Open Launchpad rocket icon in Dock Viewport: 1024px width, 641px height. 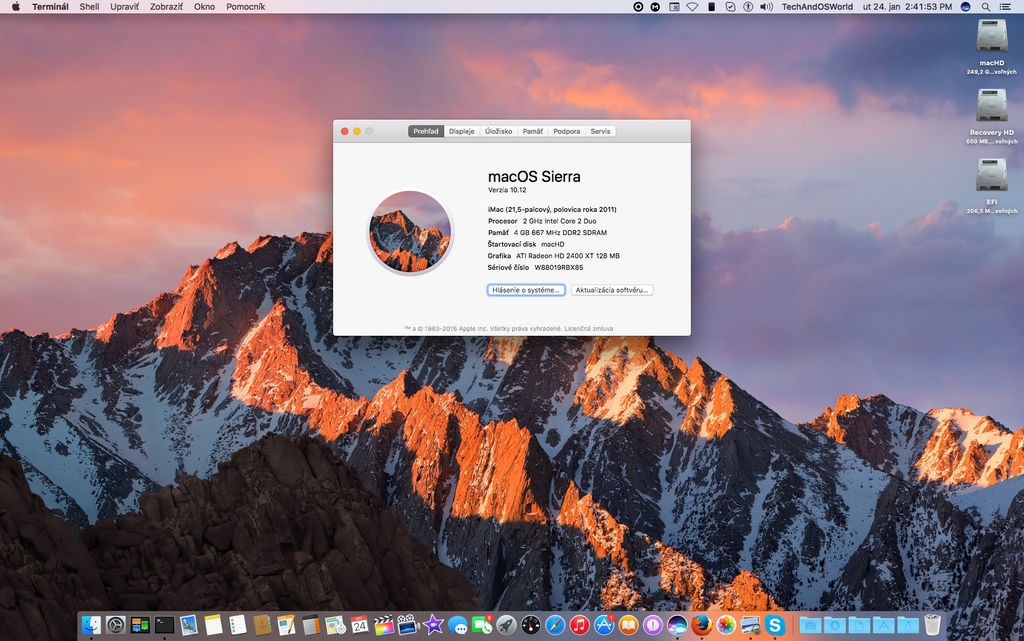[x=506, y=625]
